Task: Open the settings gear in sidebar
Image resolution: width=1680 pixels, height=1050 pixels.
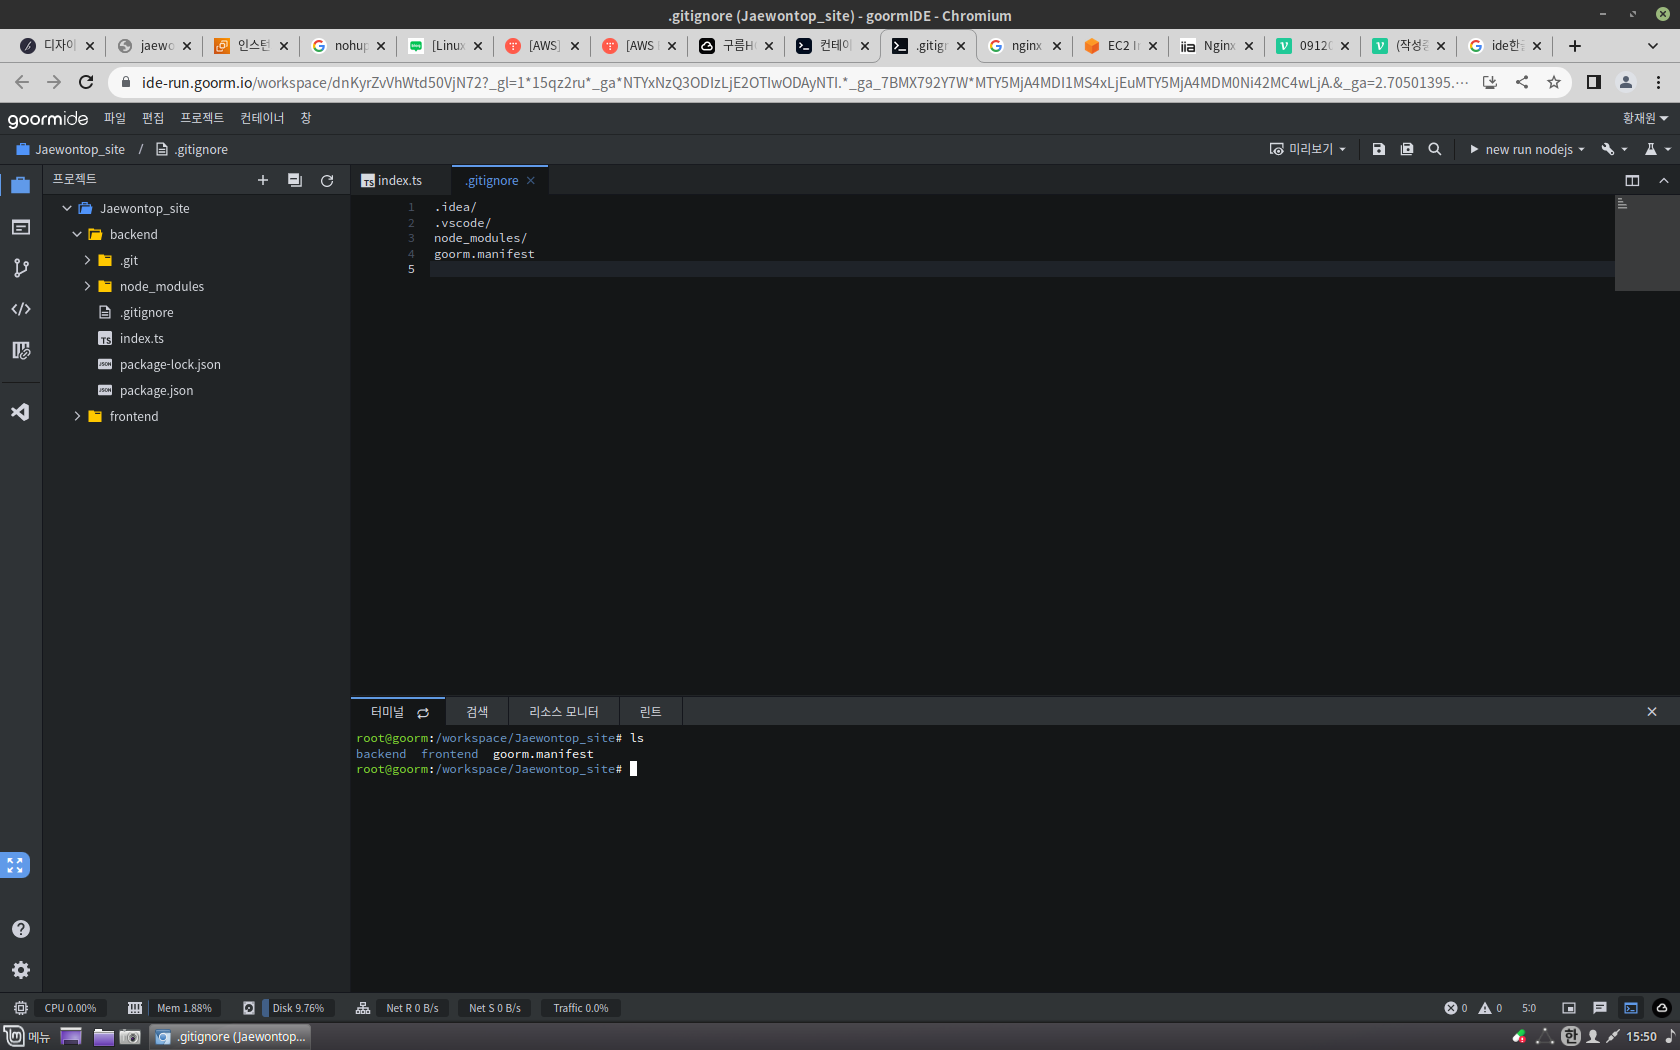Action: pyautogui.click(x=21, y=970)
